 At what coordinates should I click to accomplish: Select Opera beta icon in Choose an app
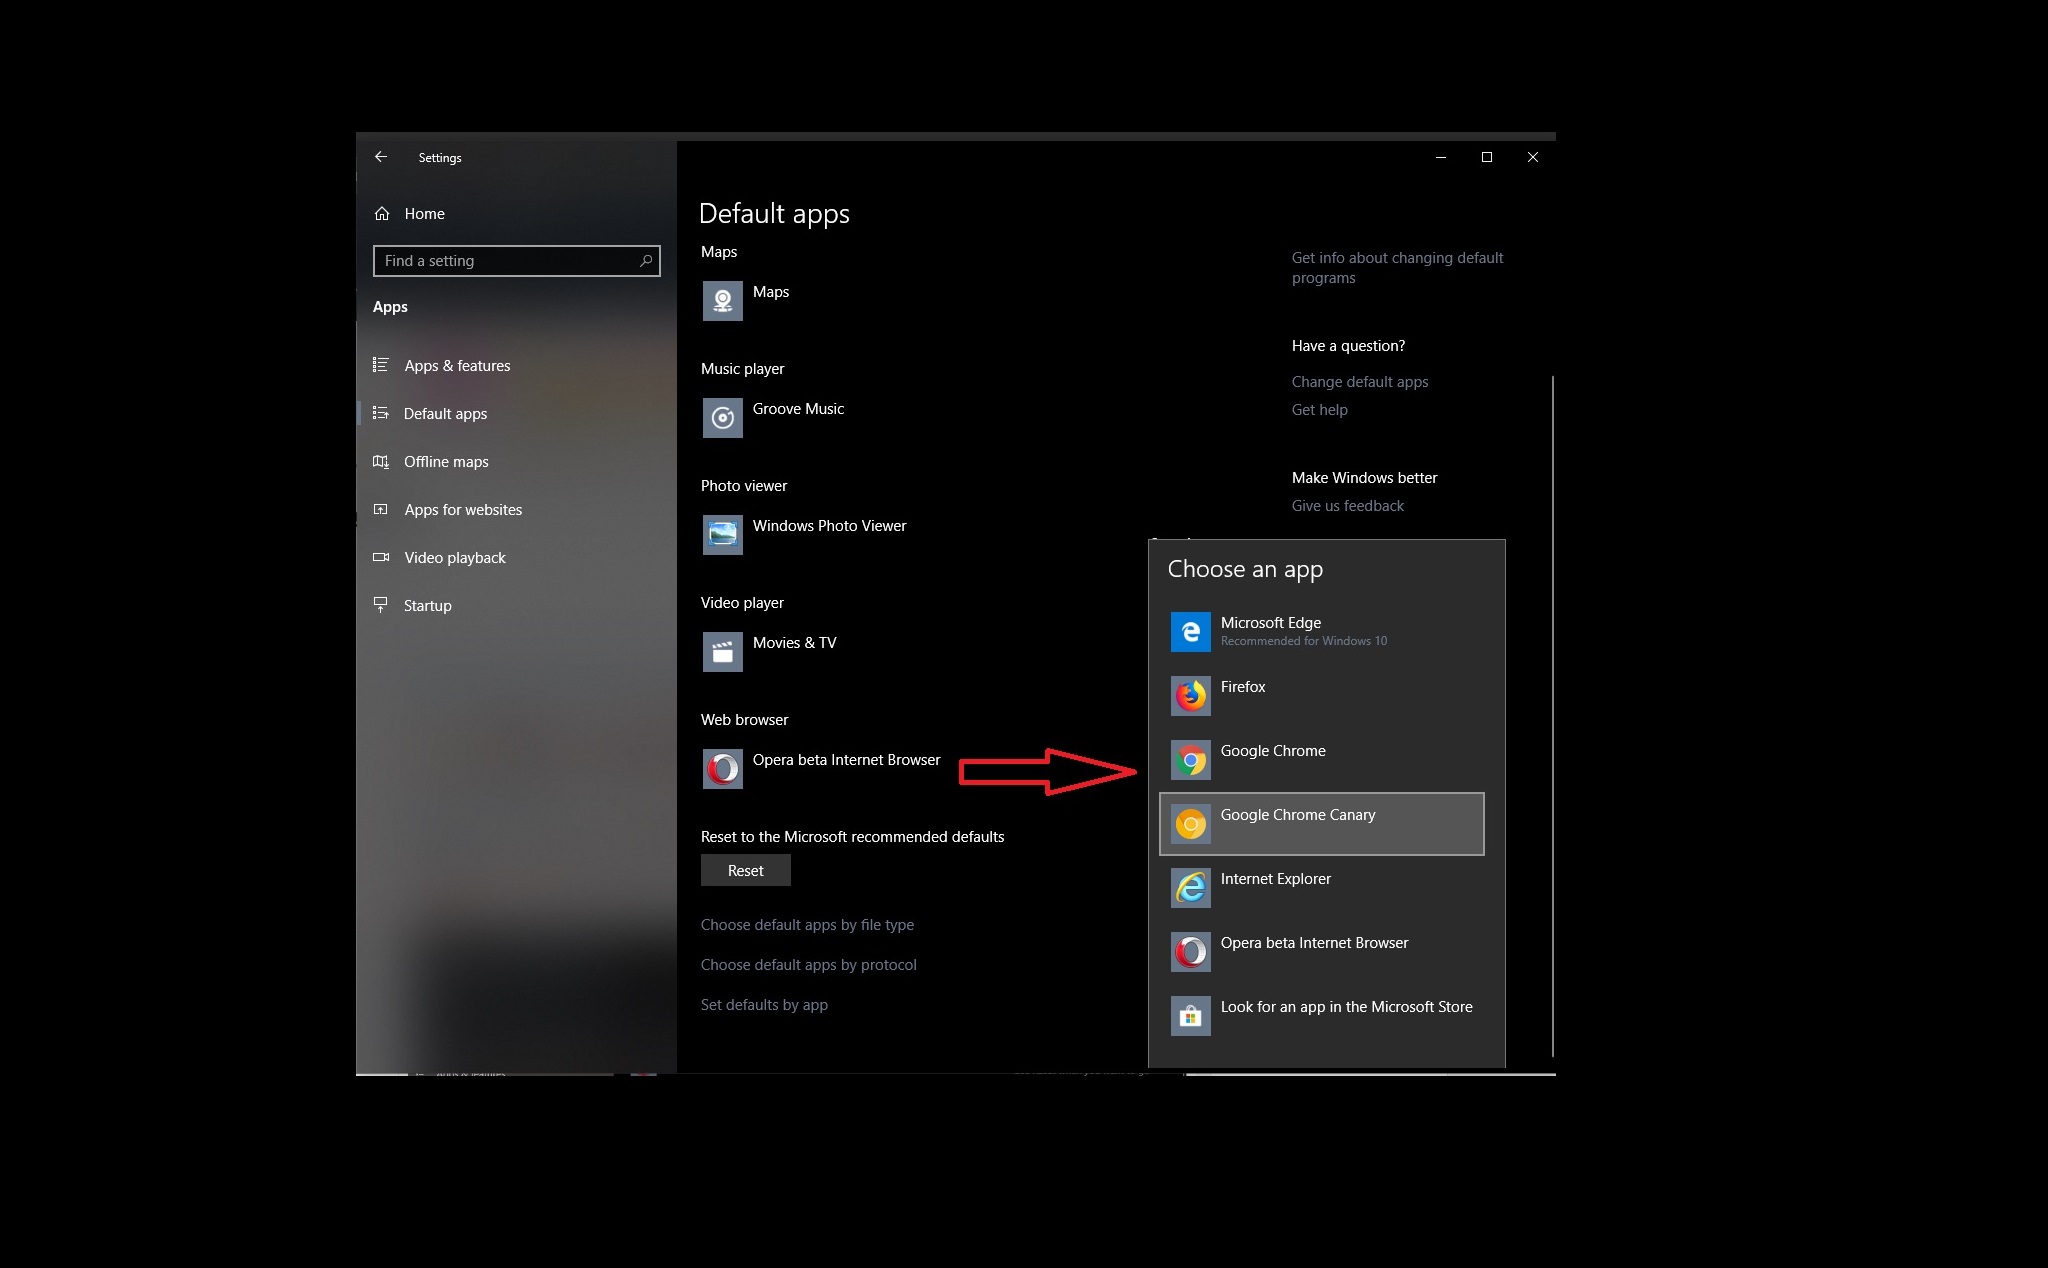point(1190,952)
